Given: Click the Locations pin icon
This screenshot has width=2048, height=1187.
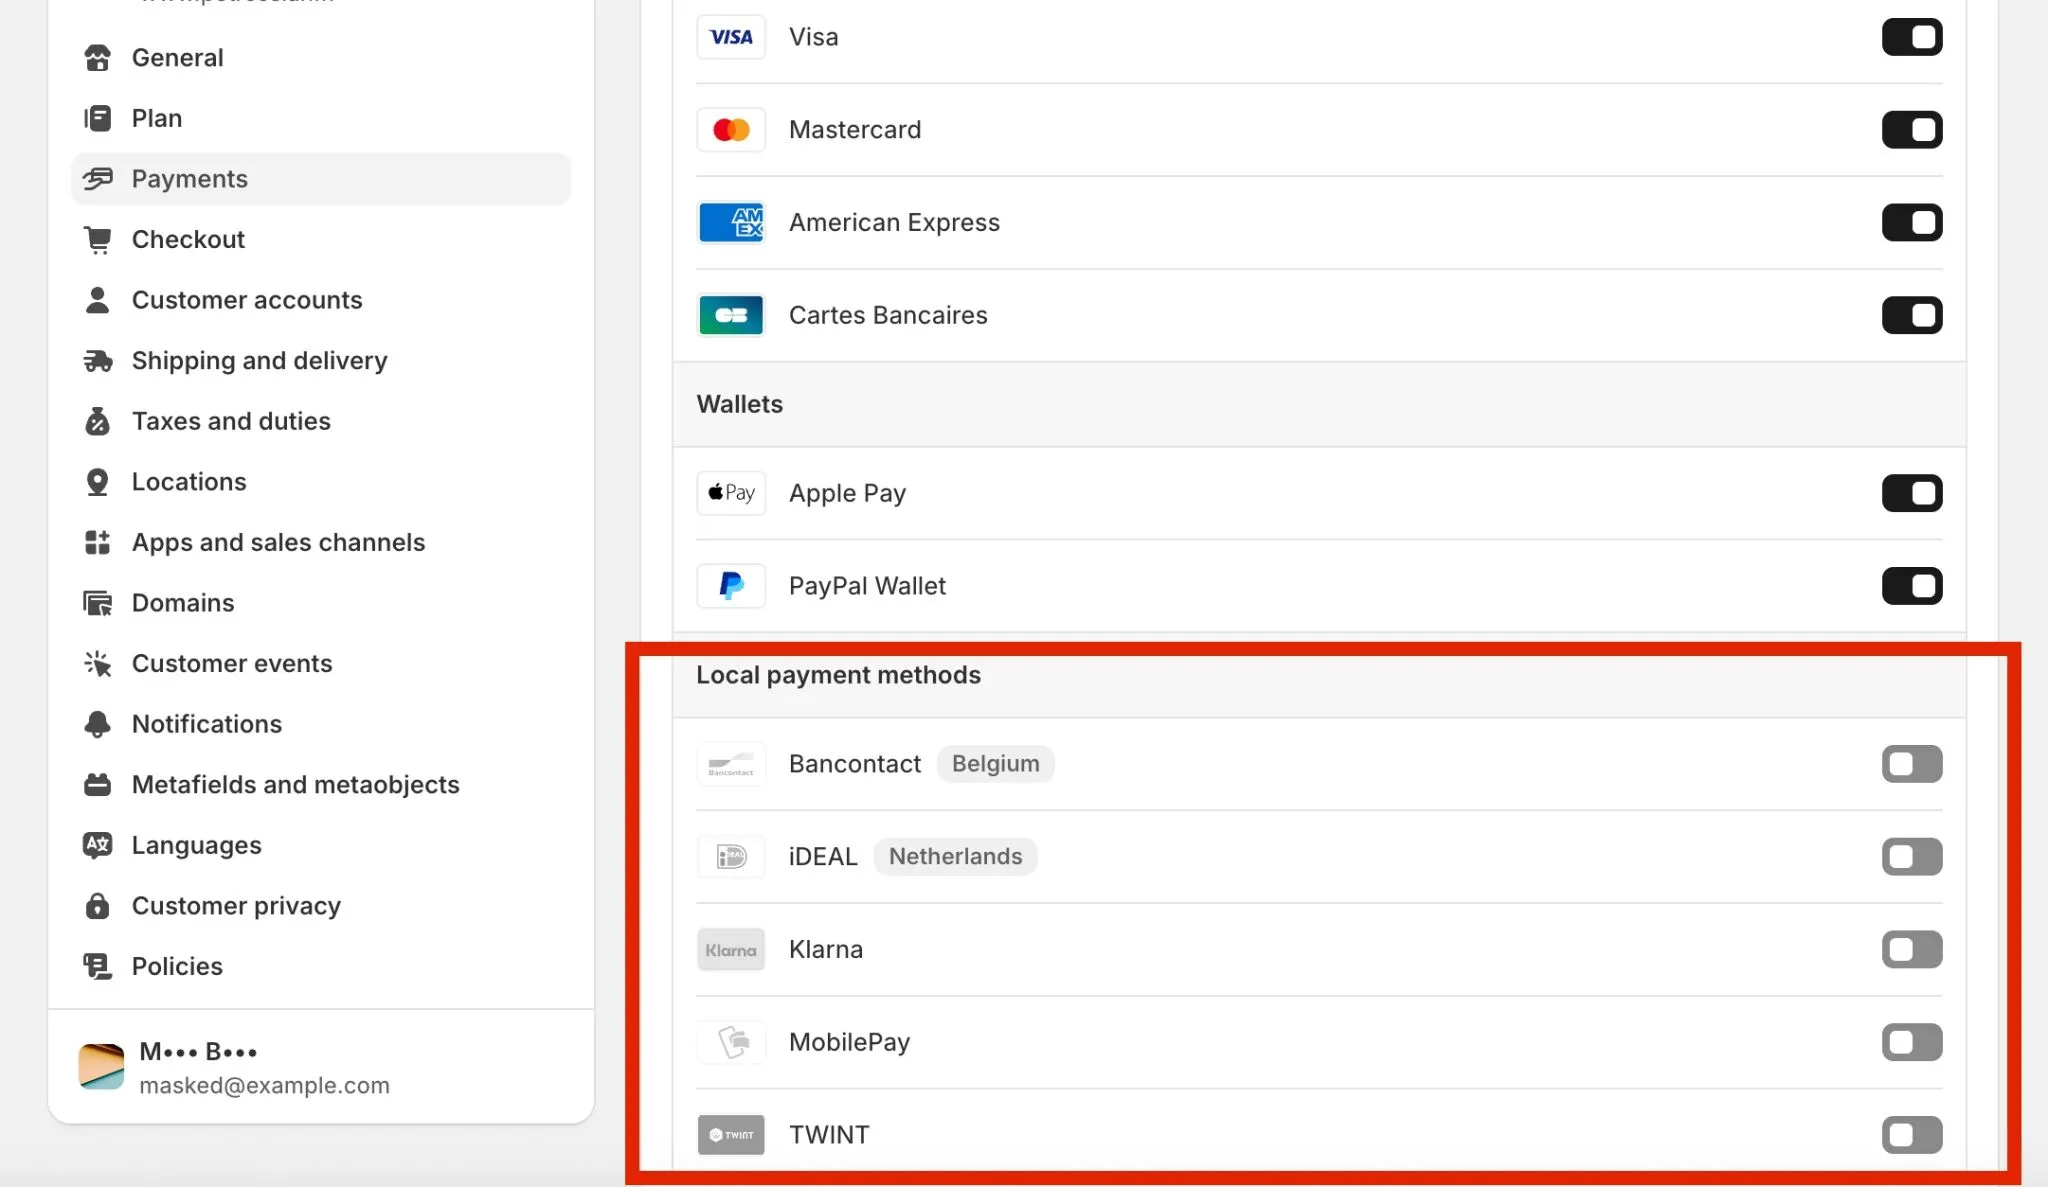Looking at the screenshot, I should pos(98,481).
